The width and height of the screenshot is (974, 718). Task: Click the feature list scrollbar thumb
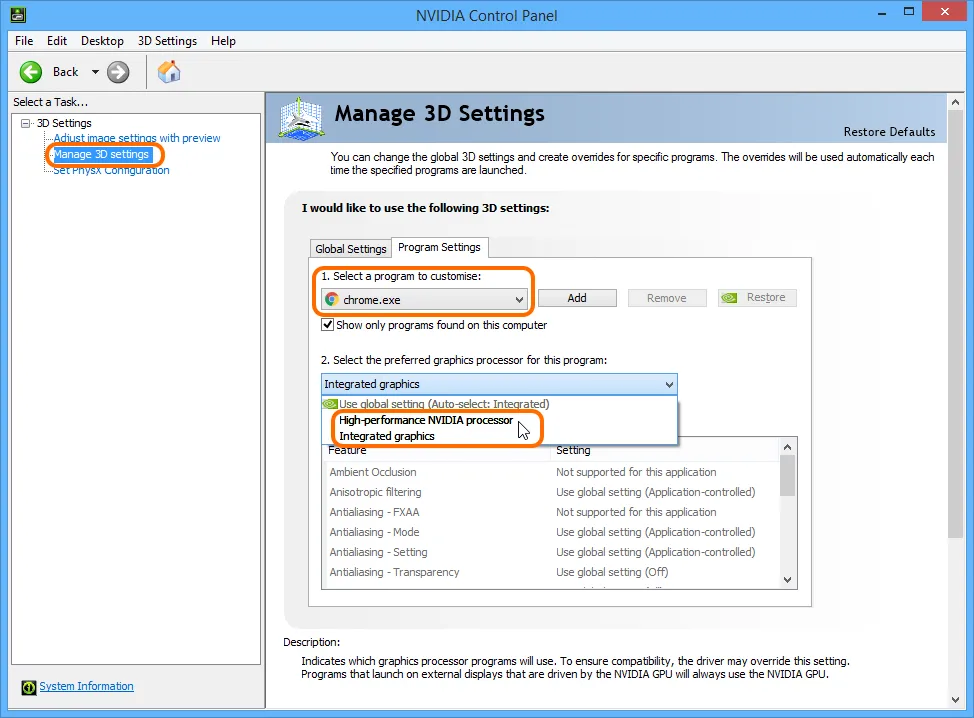pos(788,476)
